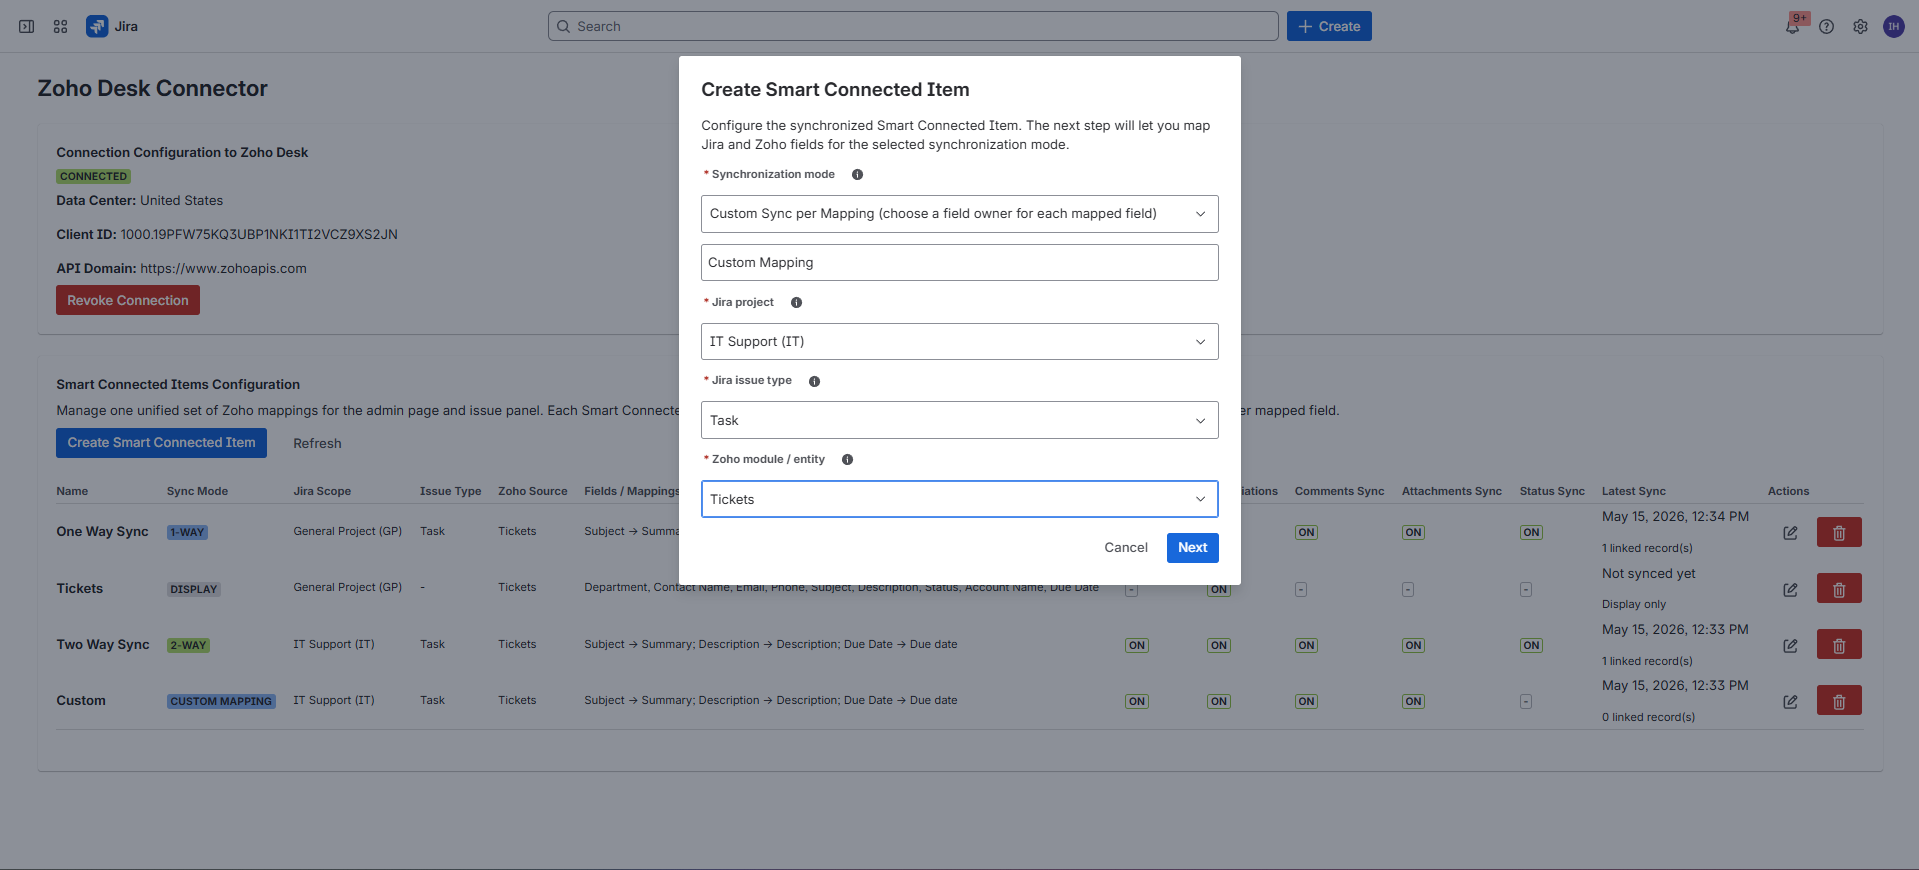Click the Jira logo
This screenshot has width=1919, height=870.
click(x=112, y=27)
